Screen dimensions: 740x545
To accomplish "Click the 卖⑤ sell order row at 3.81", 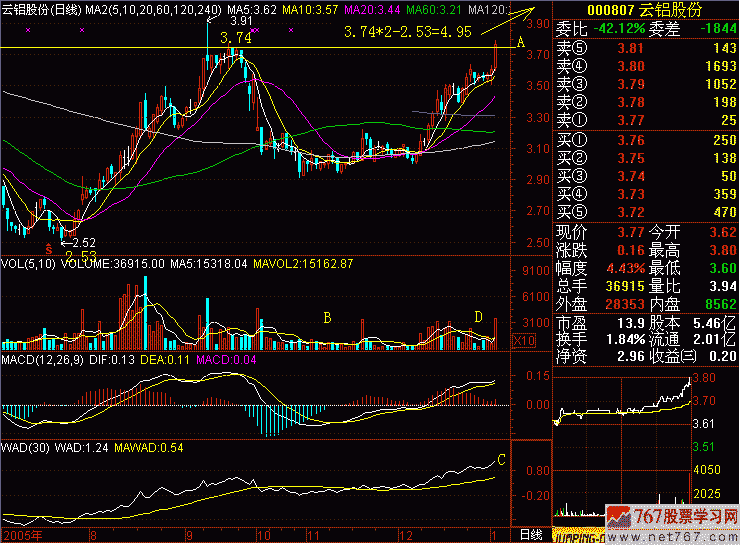I will coord(646,48).
